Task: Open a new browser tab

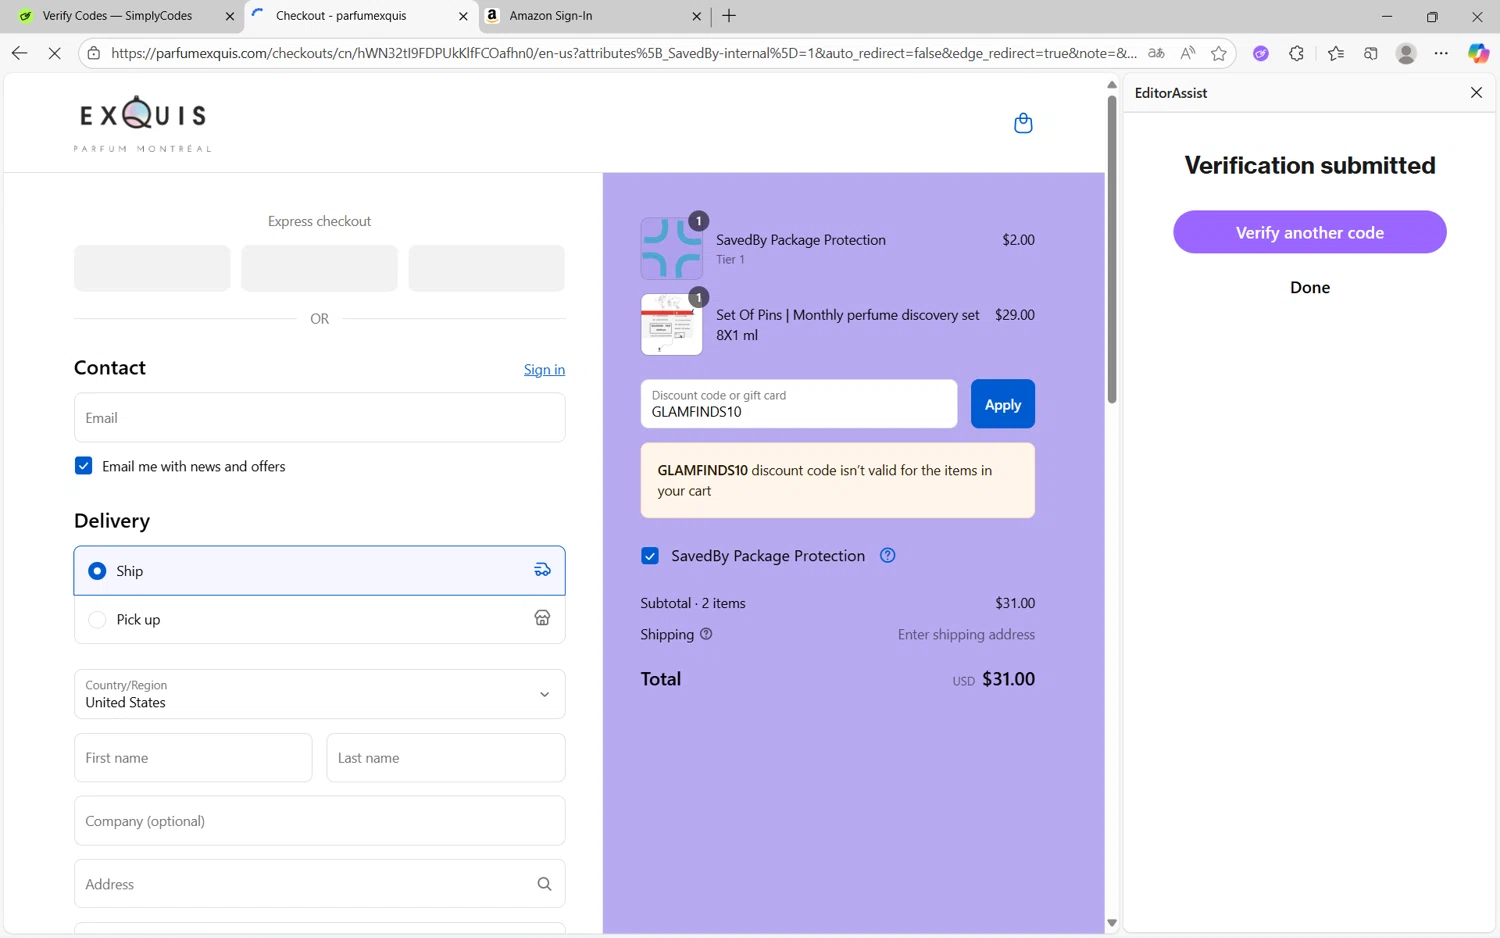Action: point(729,16)
